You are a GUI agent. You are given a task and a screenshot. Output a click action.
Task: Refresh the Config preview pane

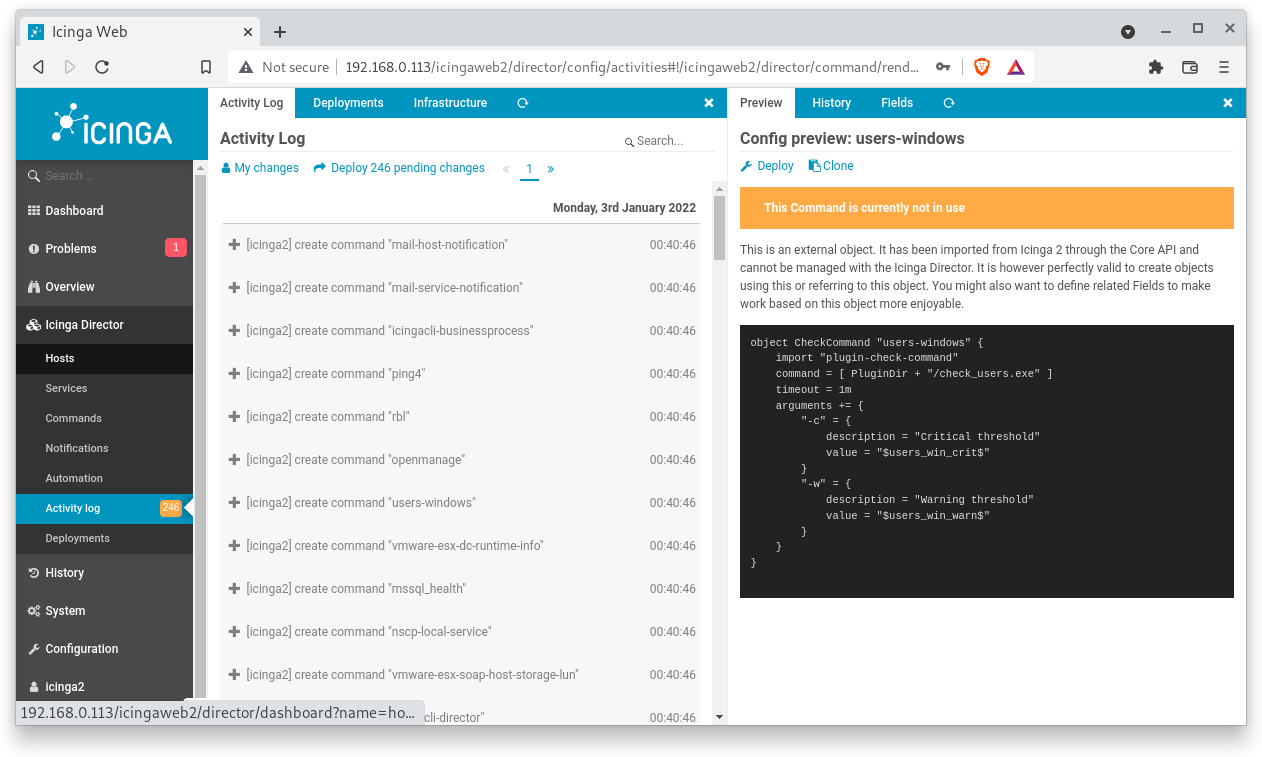coord(948,102)
